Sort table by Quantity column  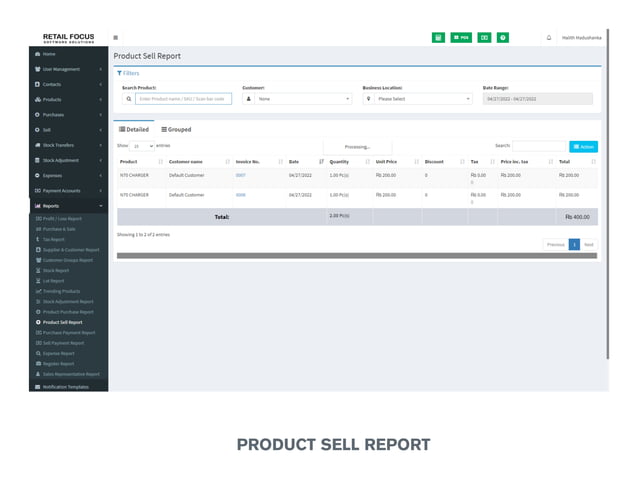pos(350,162)
